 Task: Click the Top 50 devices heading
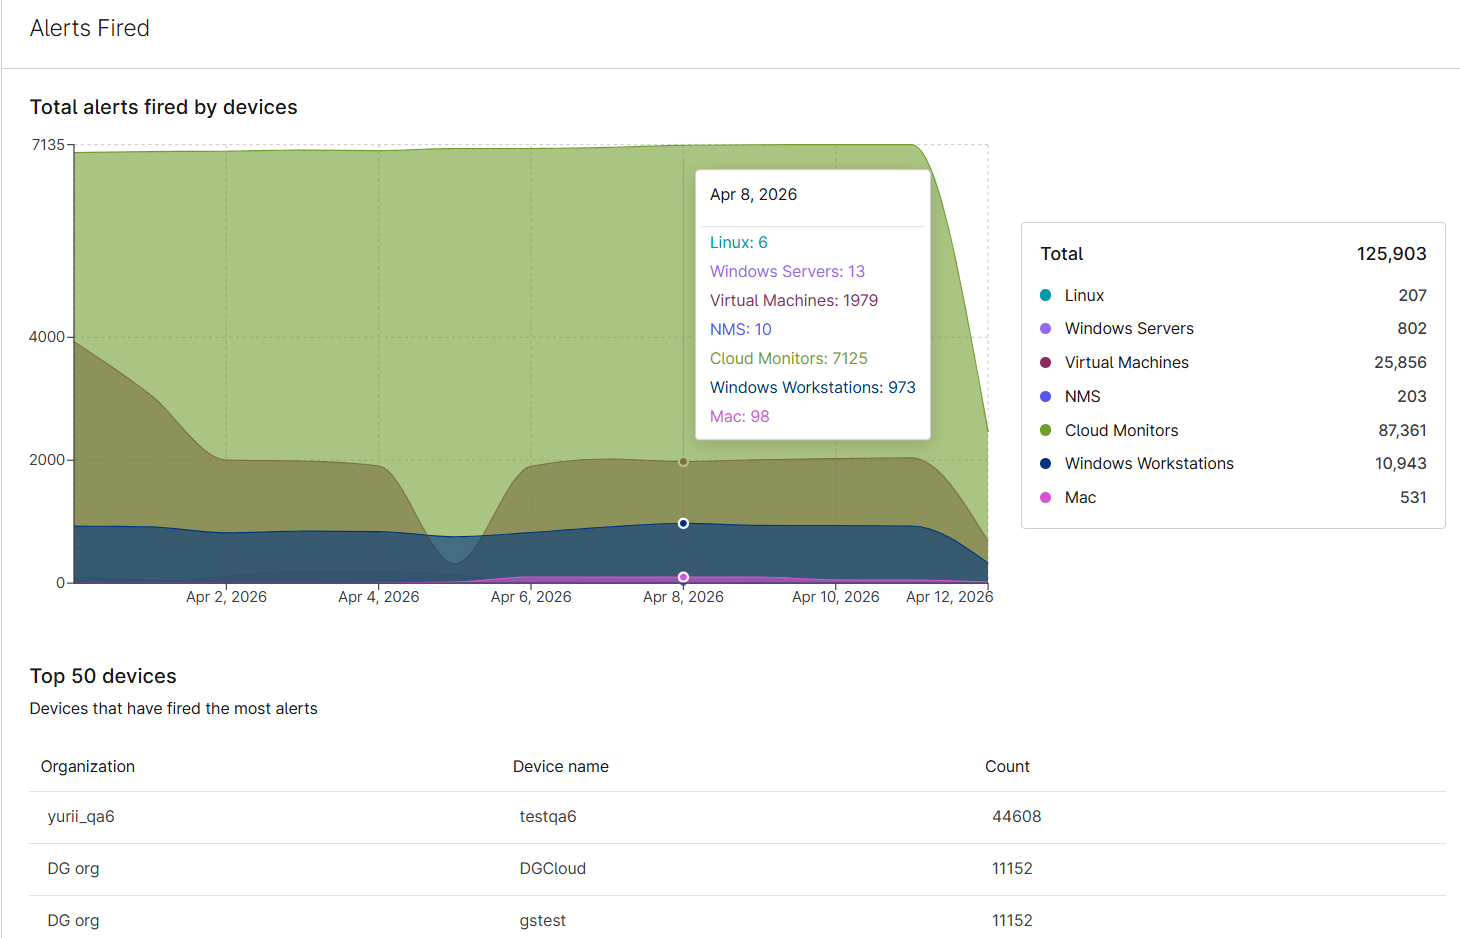pos(103,676)
